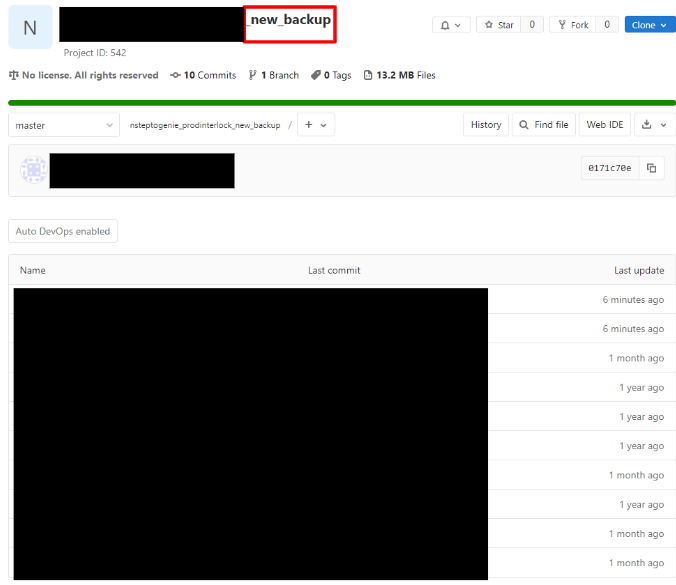Open the 0 Tags link
This screenshot has height=585, width=676.
[331, 75]
